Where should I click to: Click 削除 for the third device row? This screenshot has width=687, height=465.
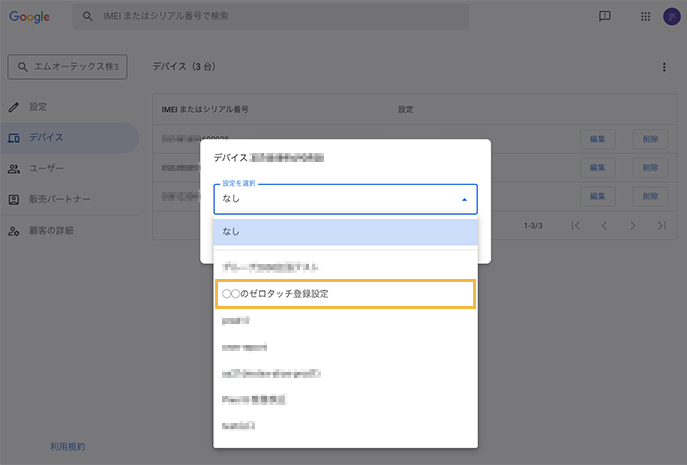[650, 196]
